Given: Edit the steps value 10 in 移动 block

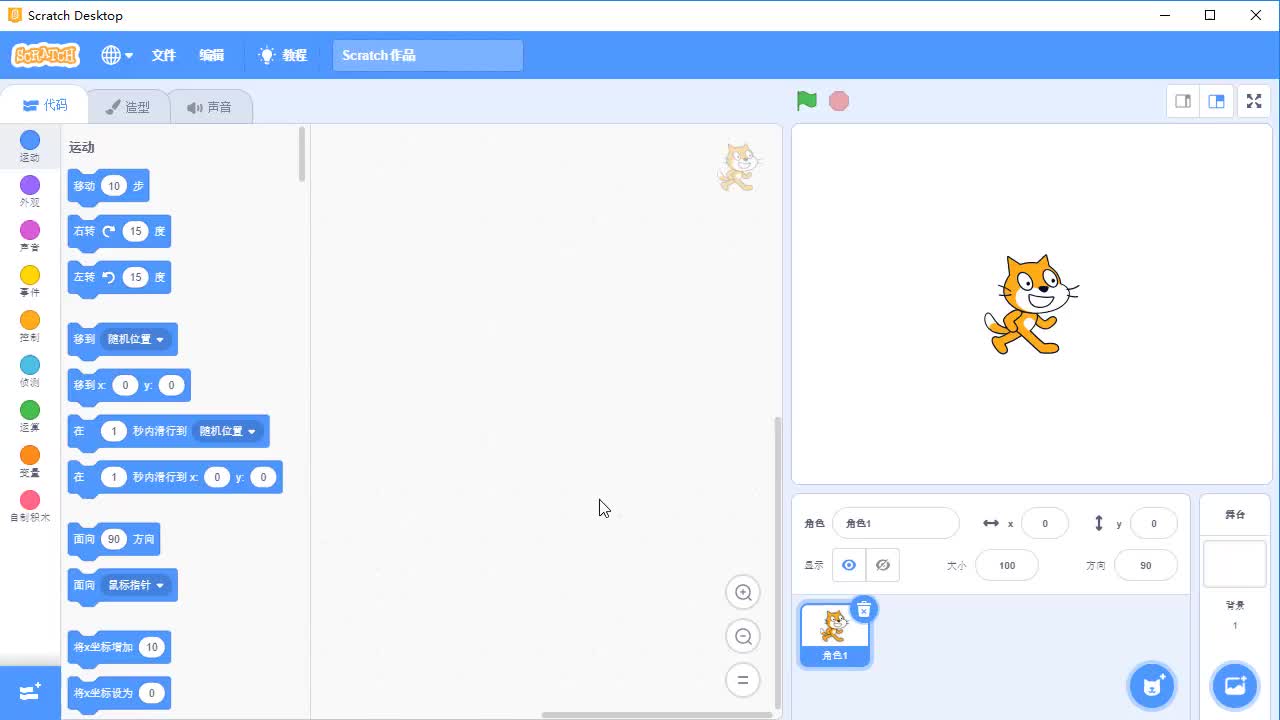Looking at the screenshot, I should (114, 186).
